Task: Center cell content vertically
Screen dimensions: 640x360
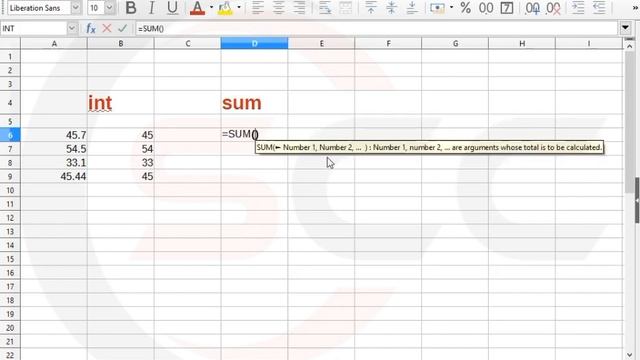Action: pyautogui.click(x=391, y=8)
